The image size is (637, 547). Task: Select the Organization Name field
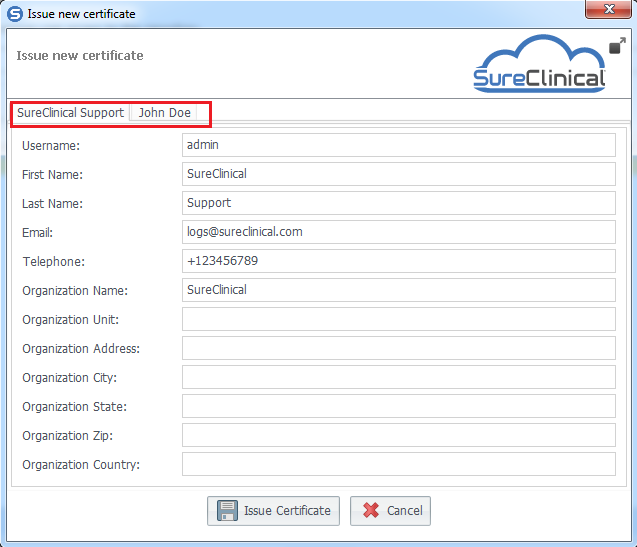coord(399,290)
